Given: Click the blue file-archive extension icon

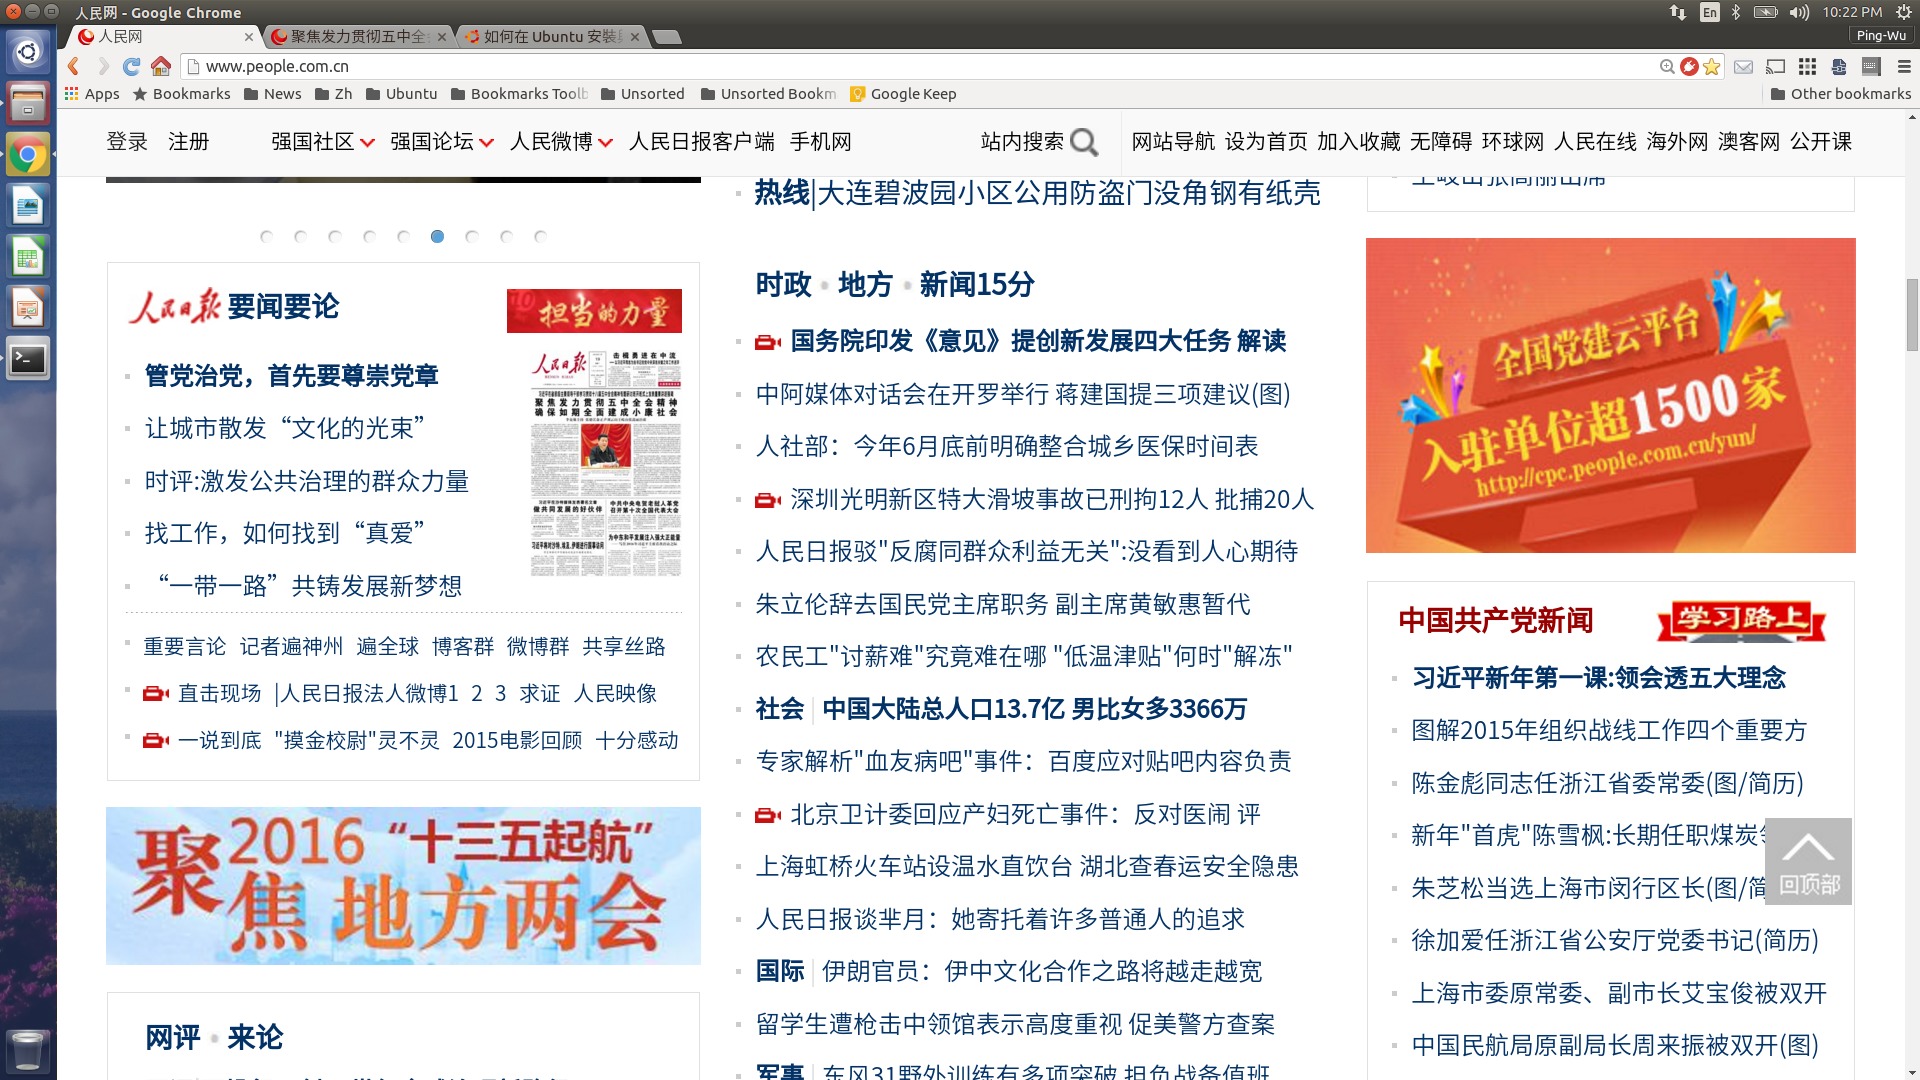Looking at the screenshot, I should (x=1839, y=67).
